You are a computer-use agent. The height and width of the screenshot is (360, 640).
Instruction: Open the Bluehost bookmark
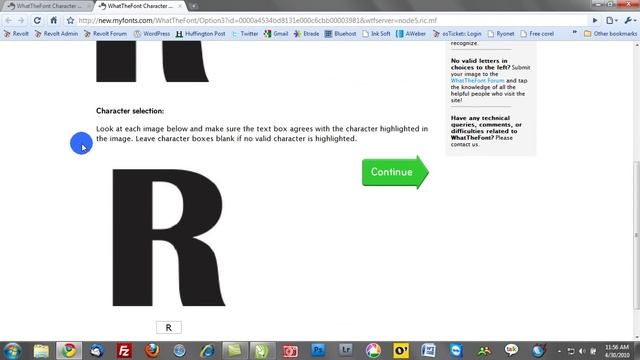(x=340, y=34)
